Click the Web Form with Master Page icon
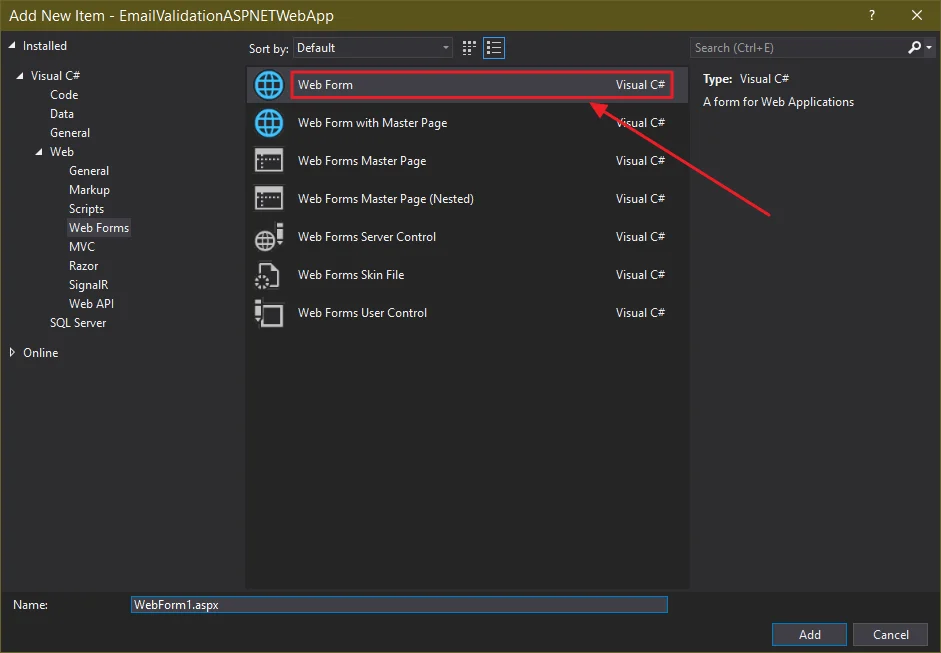 click(268, 122)
